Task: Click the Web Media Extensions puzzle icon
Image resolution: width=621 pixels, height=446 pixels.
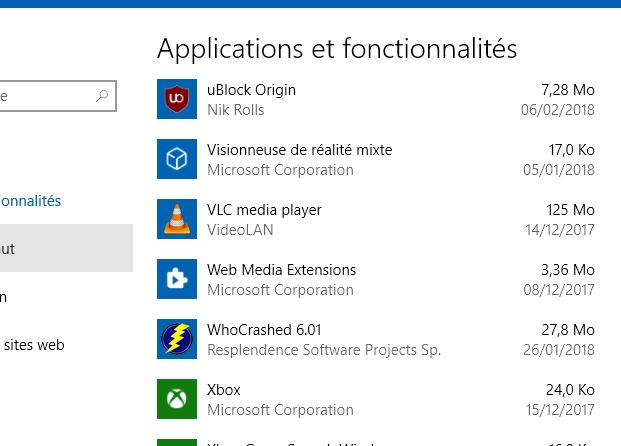Action: 177,279
